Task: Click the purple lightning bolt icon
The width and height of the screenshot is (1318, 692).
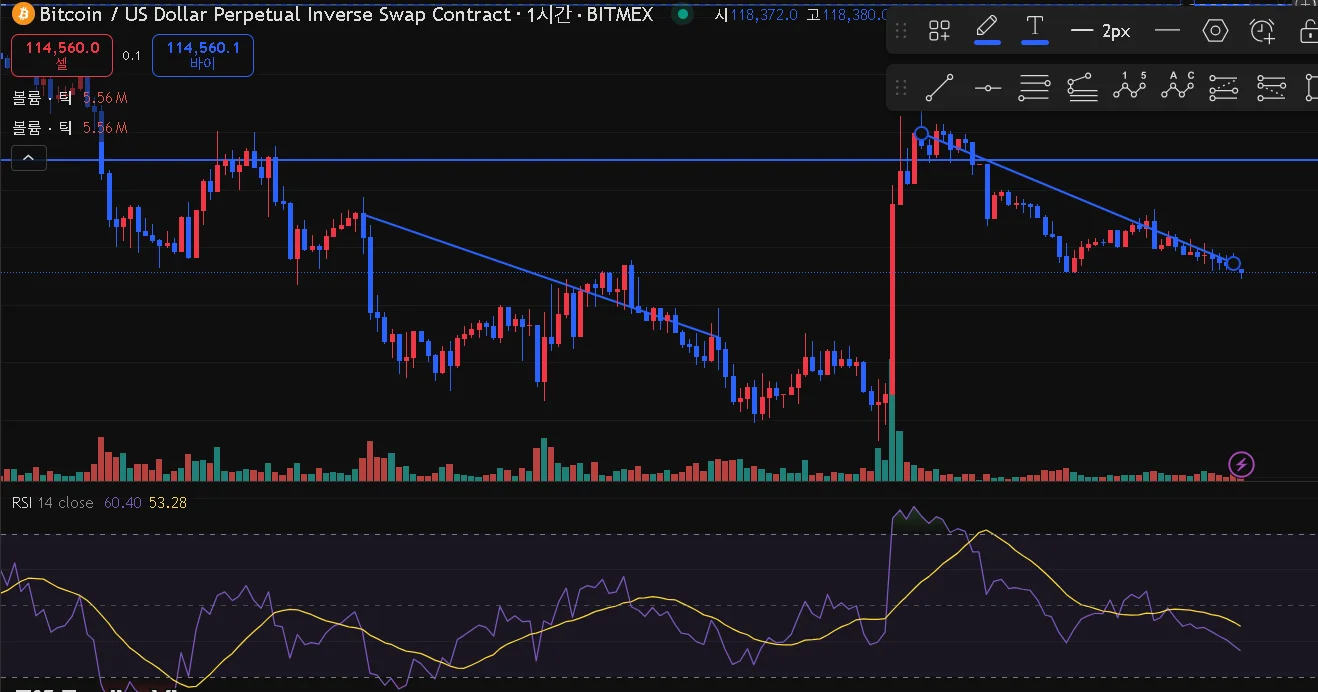Action: (x=1241, y=464)
